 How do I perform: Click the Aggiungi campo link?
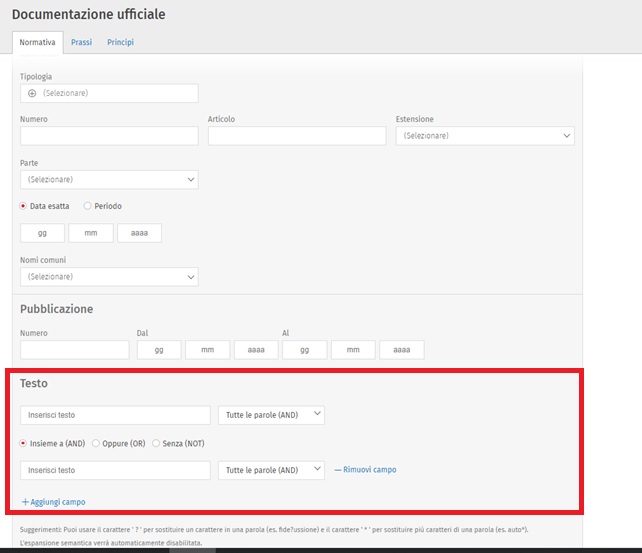pos(64,501)
